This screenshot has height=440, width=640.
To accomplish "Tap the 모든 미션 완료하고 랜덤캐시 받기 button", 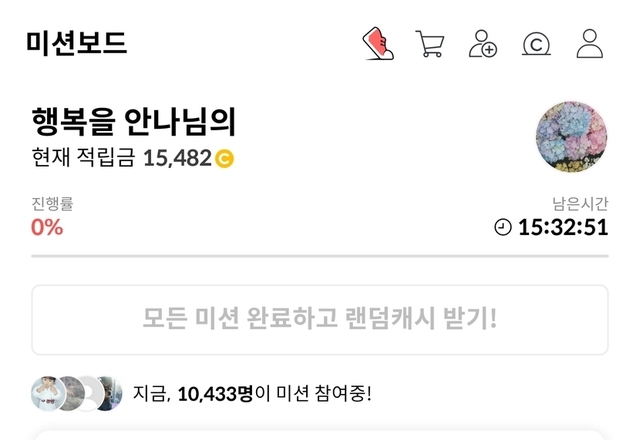I will pyautogui.click(x=320, y=320).
